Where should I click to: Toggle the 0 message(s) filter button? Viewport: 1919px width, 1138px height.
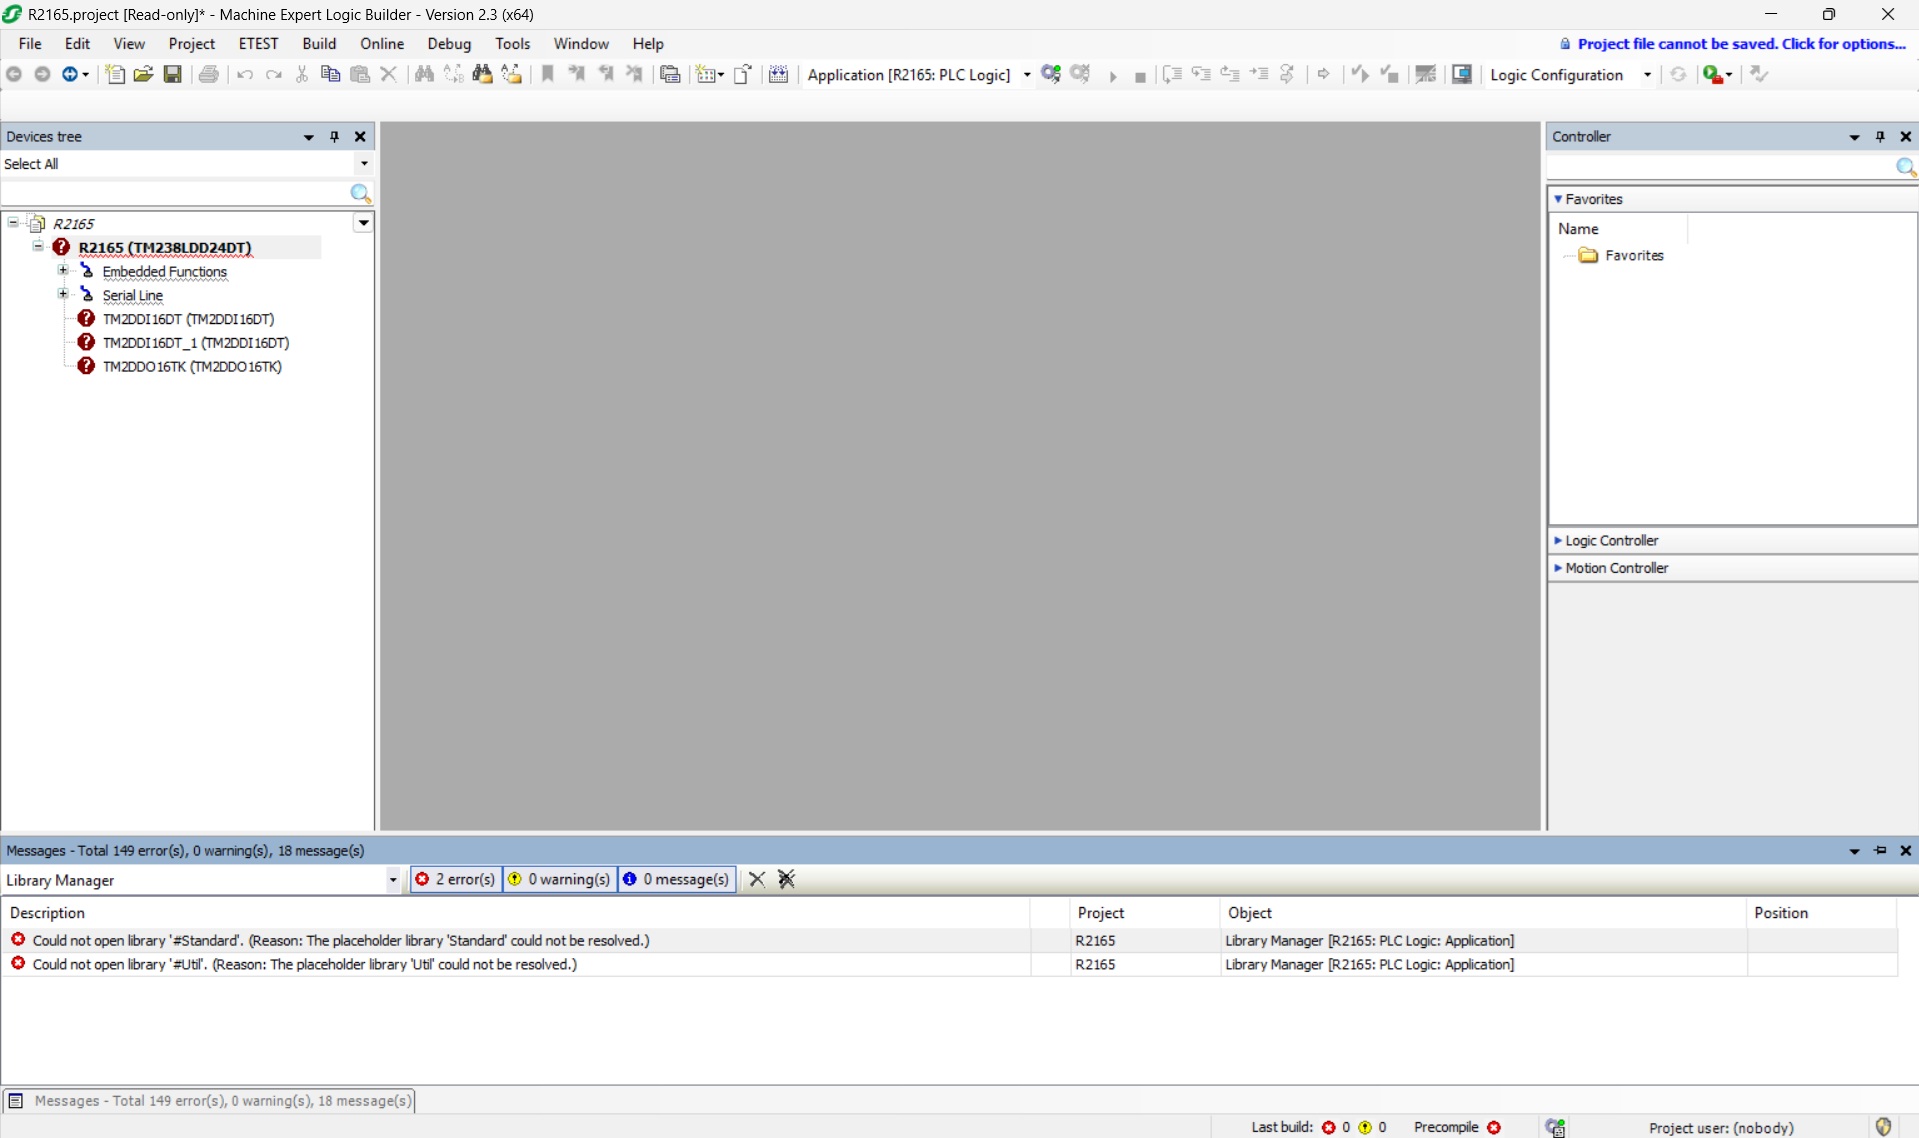tap(677, 879)
